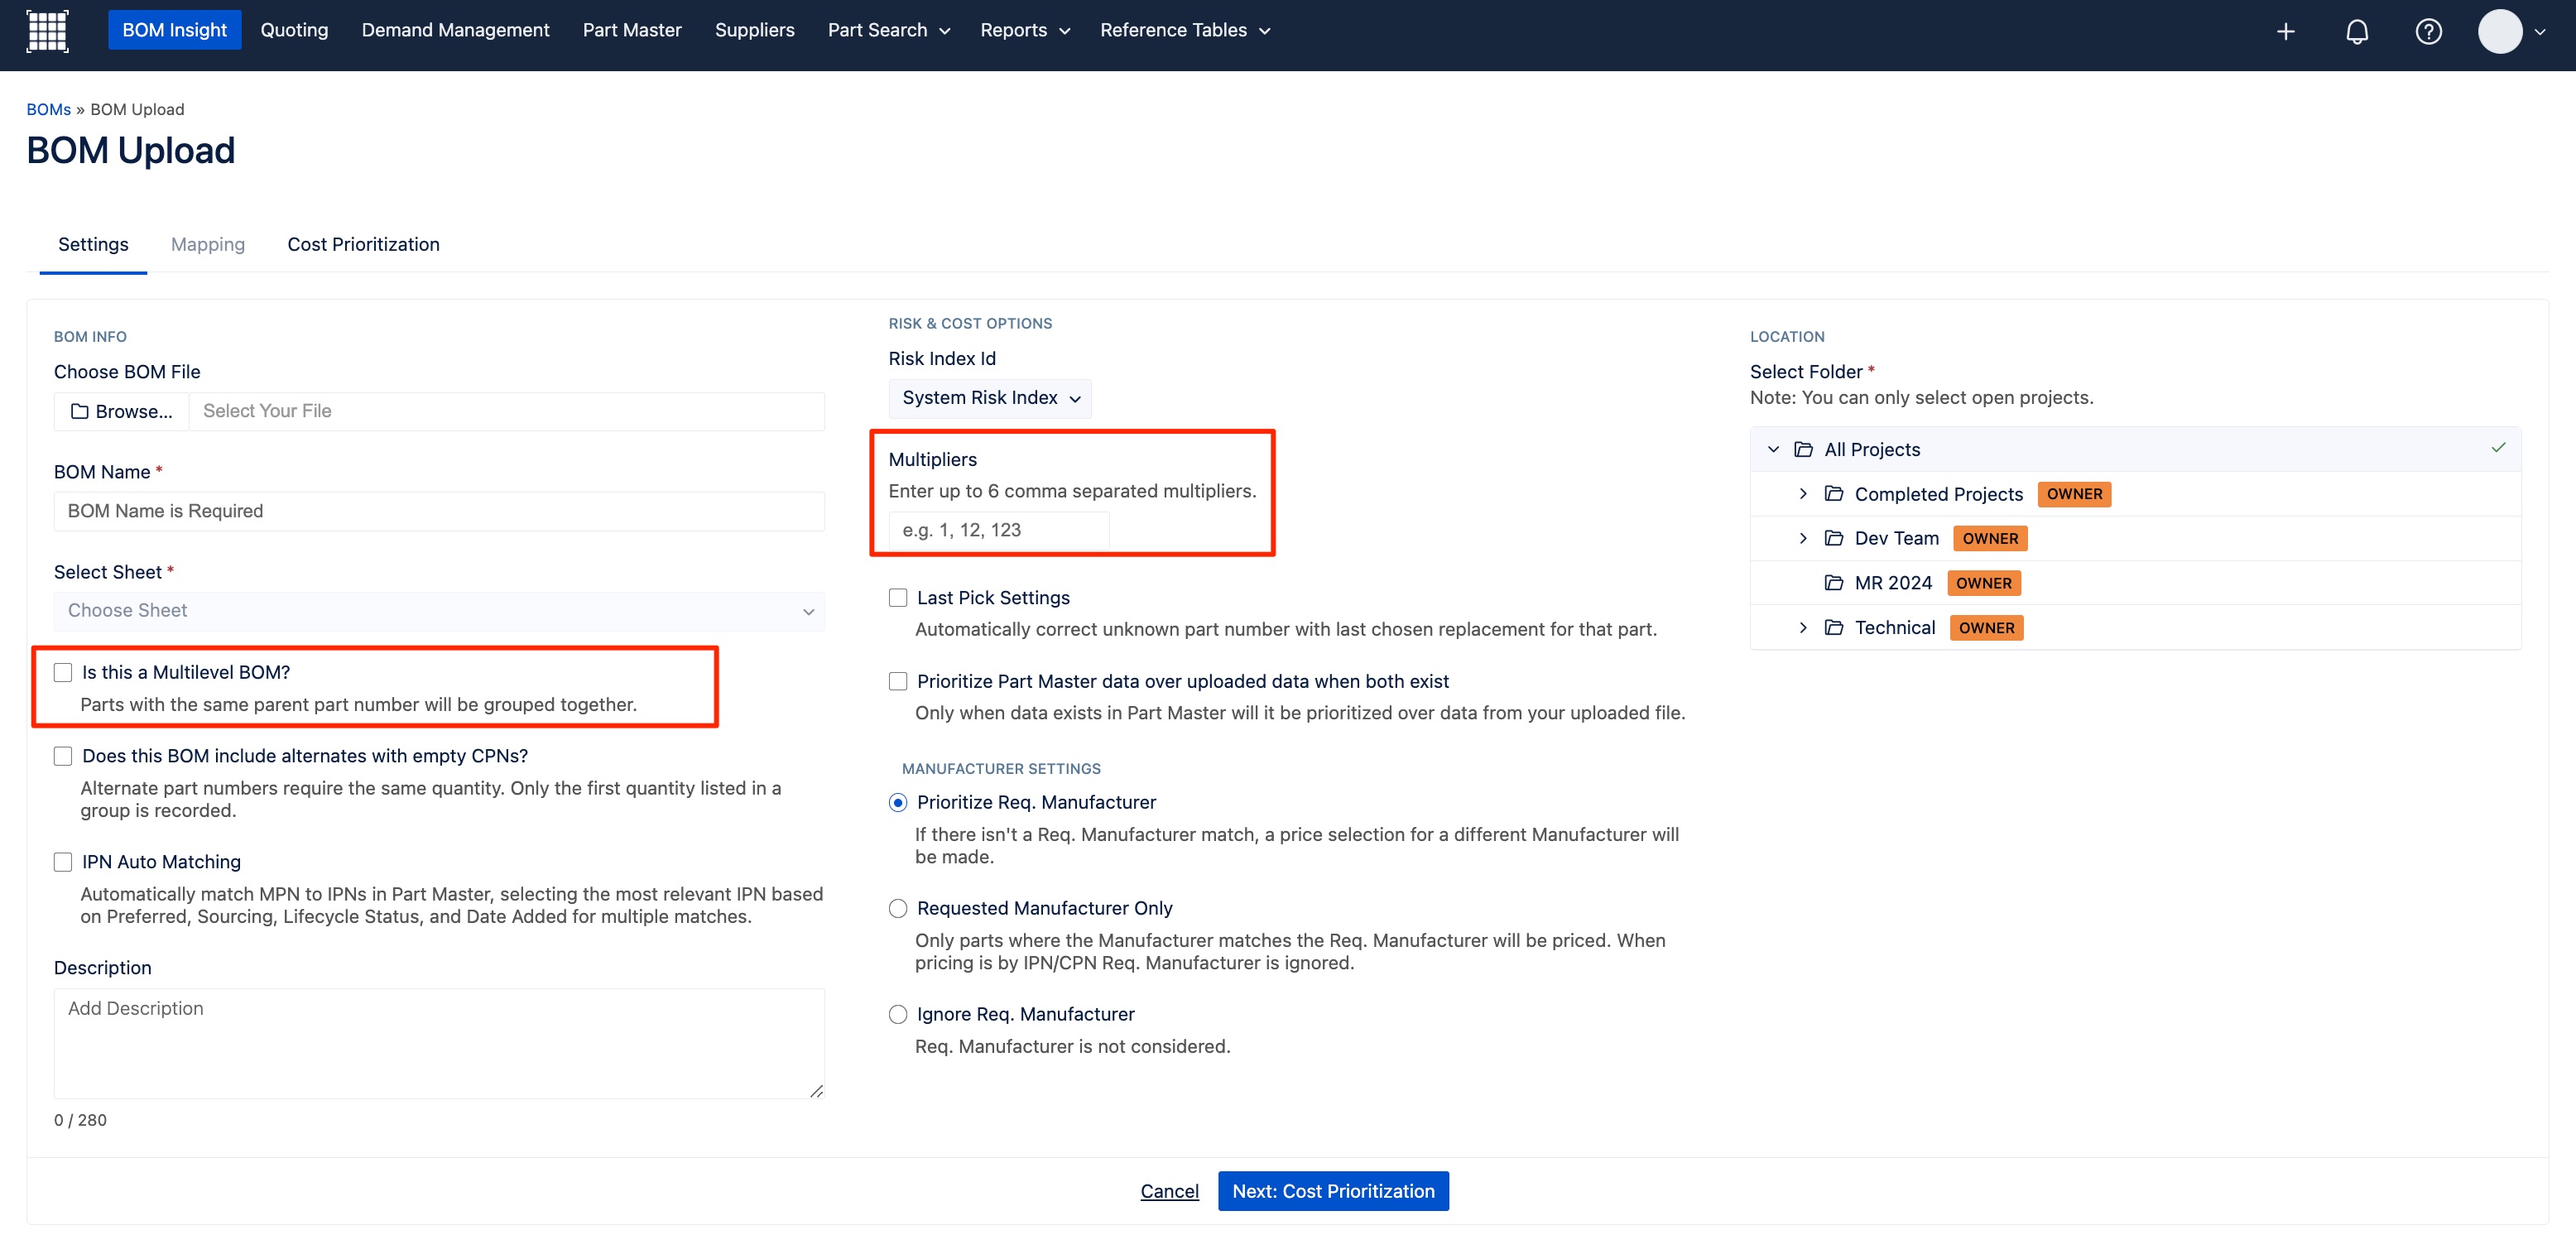Switch to Cost Prioritization tab
The height and width of the screenshot is (1235, 2576).
tap(363, 245)
